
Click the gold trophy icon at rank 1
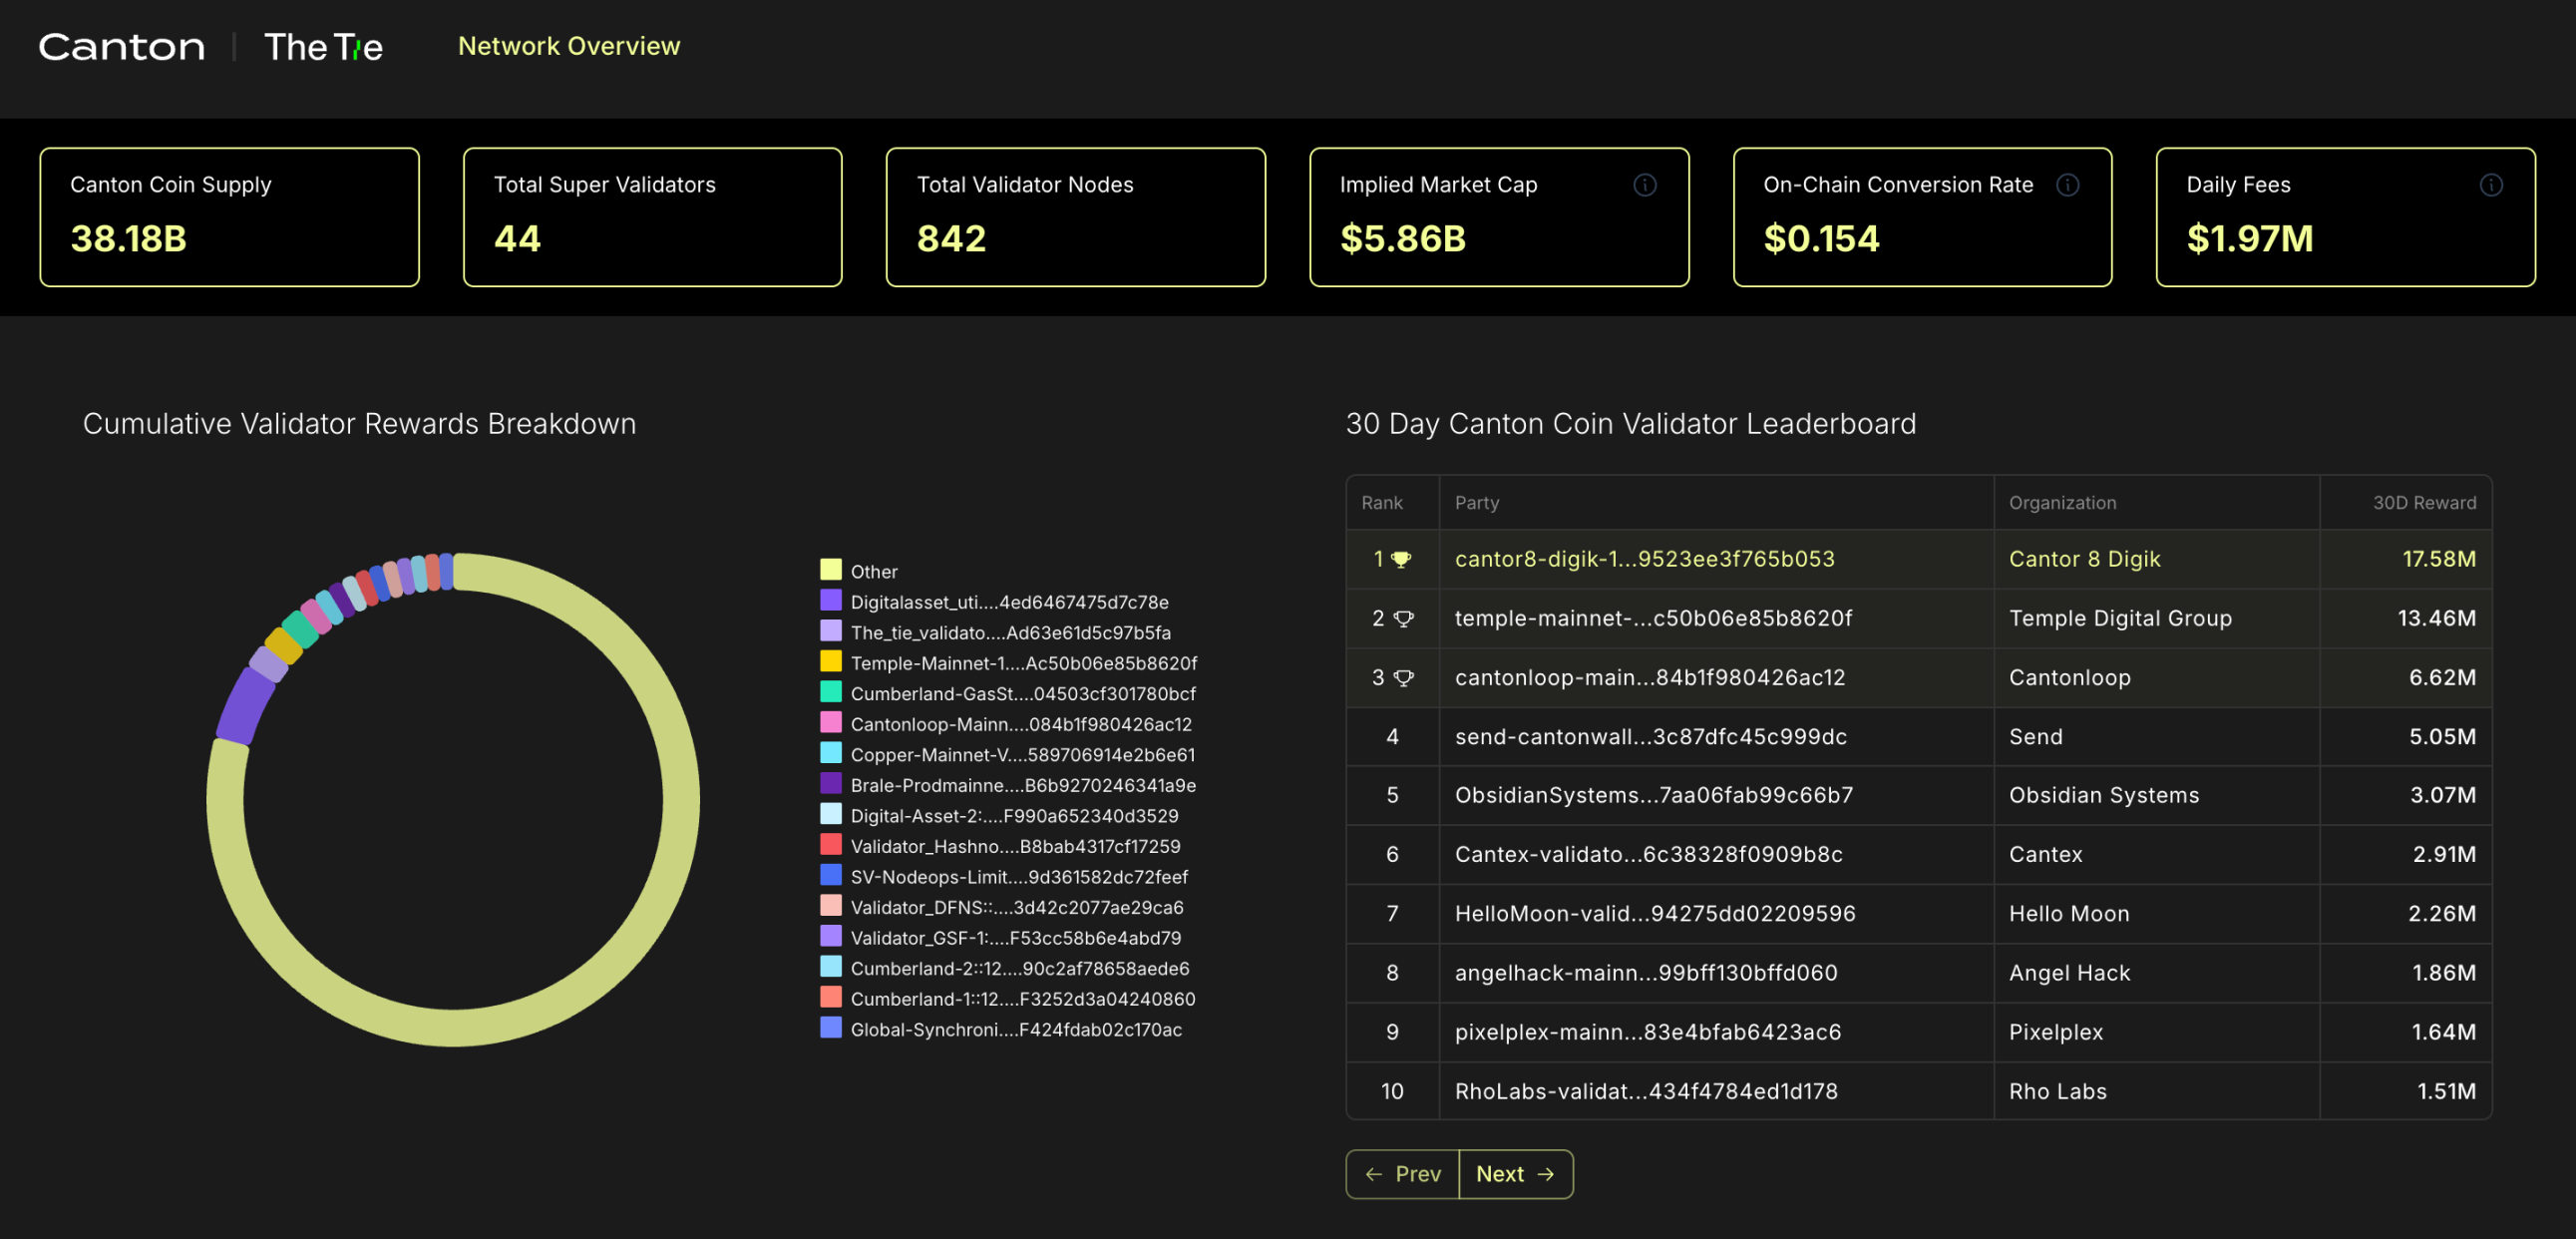1401,560
